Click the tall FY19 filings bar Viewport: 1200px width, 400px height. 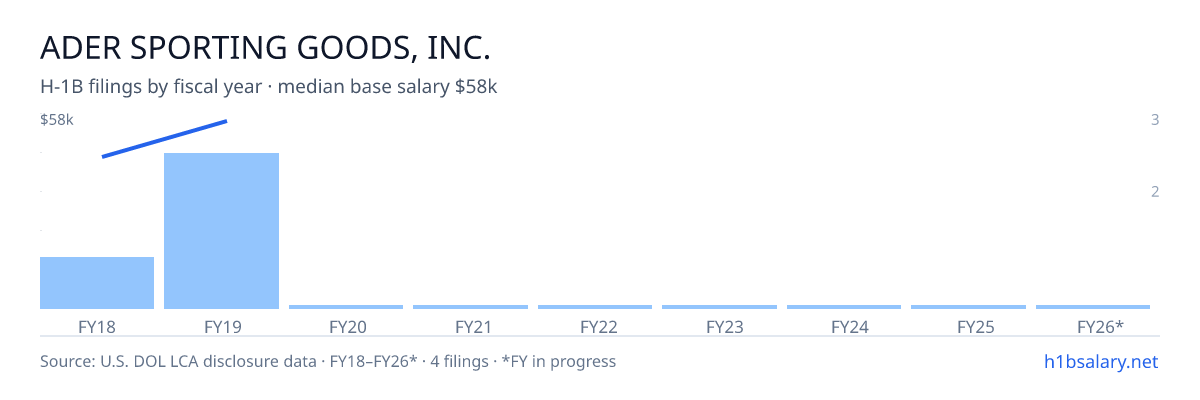point(221,231)
